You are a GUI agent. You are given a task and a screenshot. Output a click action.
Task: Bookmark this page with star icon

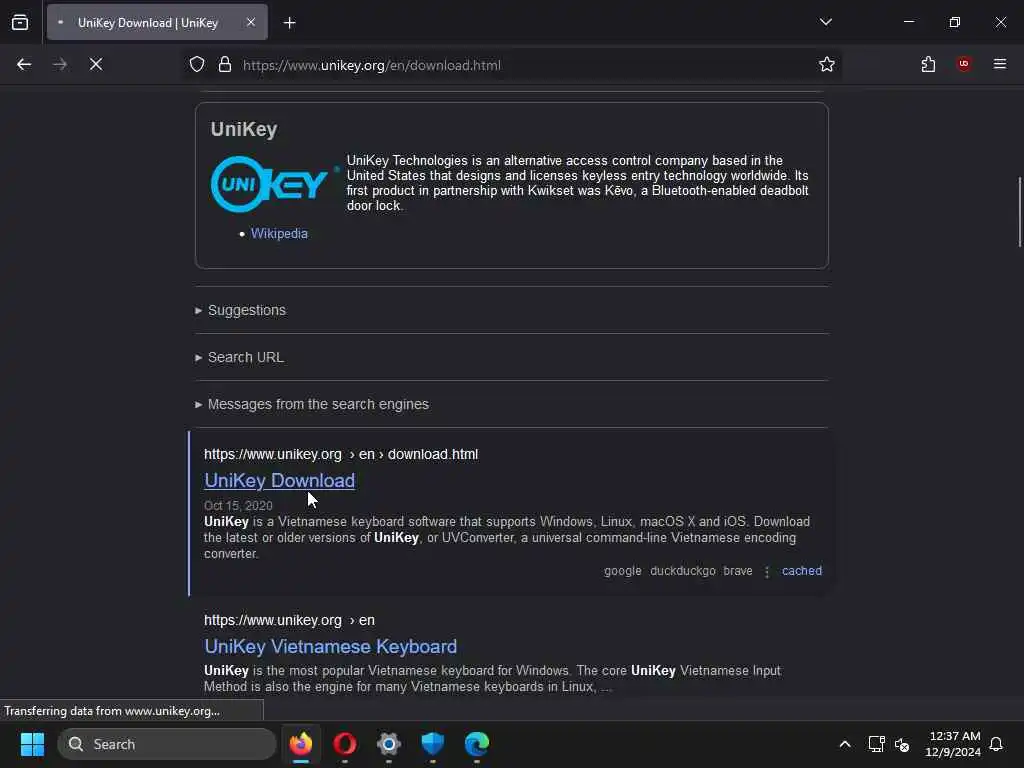[827, 64]
